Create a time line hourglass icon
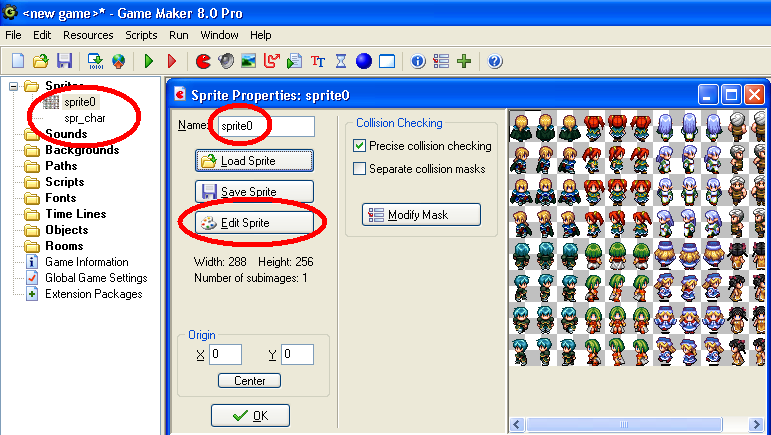The height and width of the screenshot is (435, 771). point(341,61)
